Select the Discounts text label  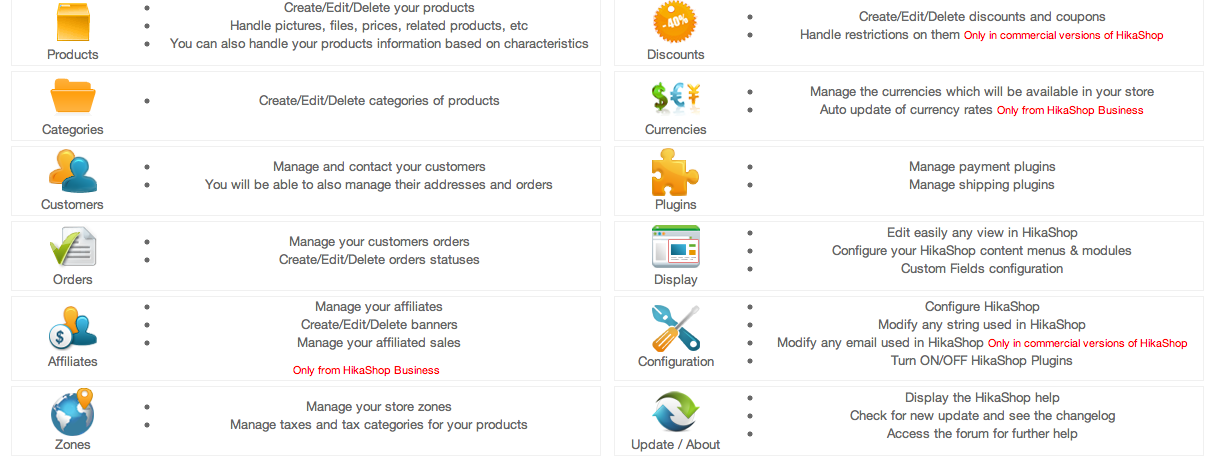[676, 55]
